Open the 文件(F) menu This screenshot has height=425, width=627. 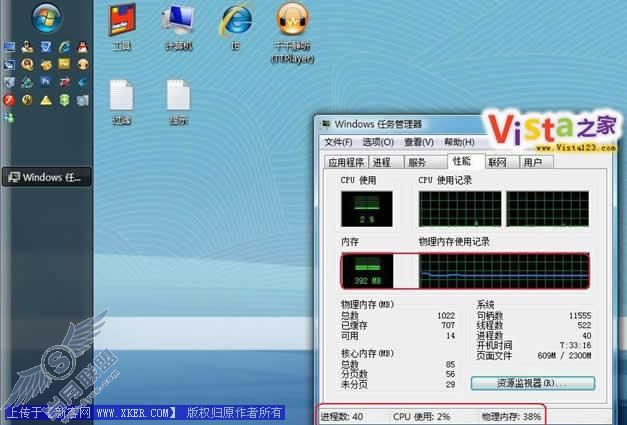coord(338,142)
